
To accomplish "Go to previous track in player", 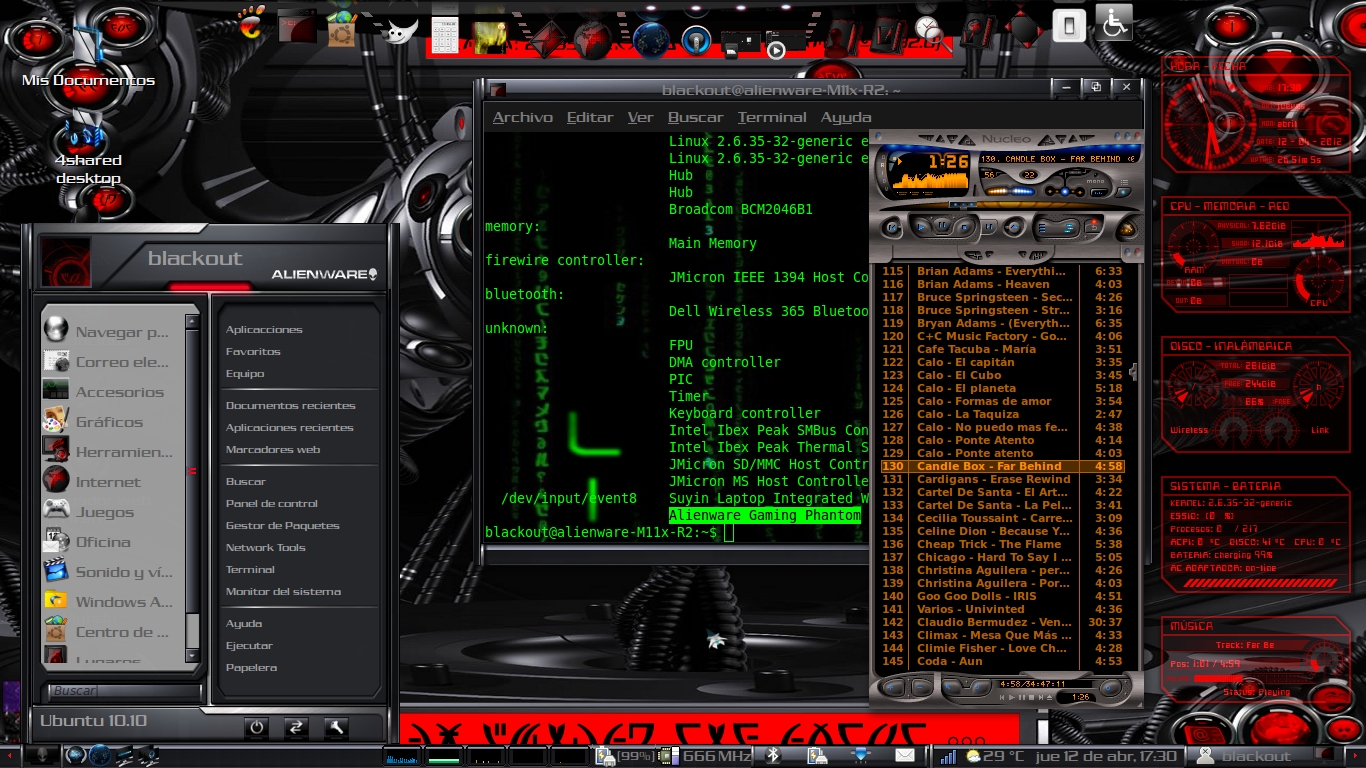I will [892, 227].
